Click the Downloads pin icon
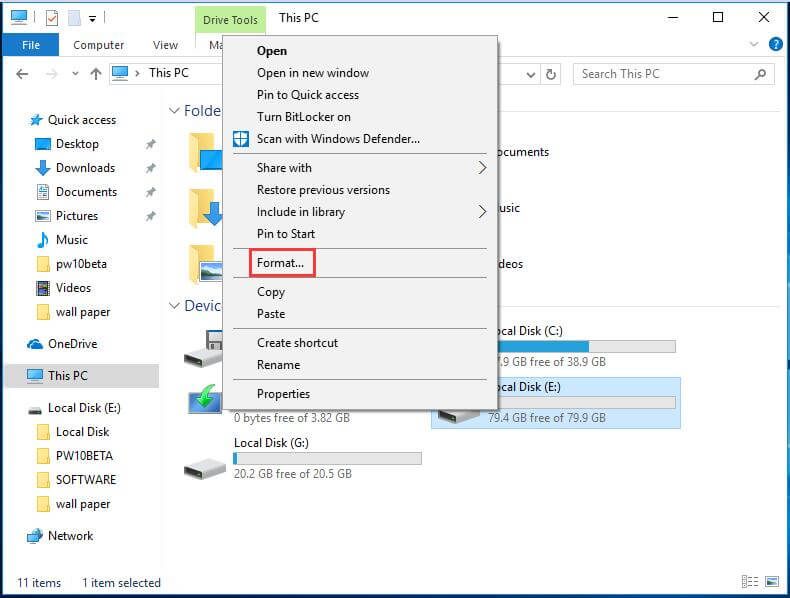Viewport: 790px width, 598px height. 150,168
